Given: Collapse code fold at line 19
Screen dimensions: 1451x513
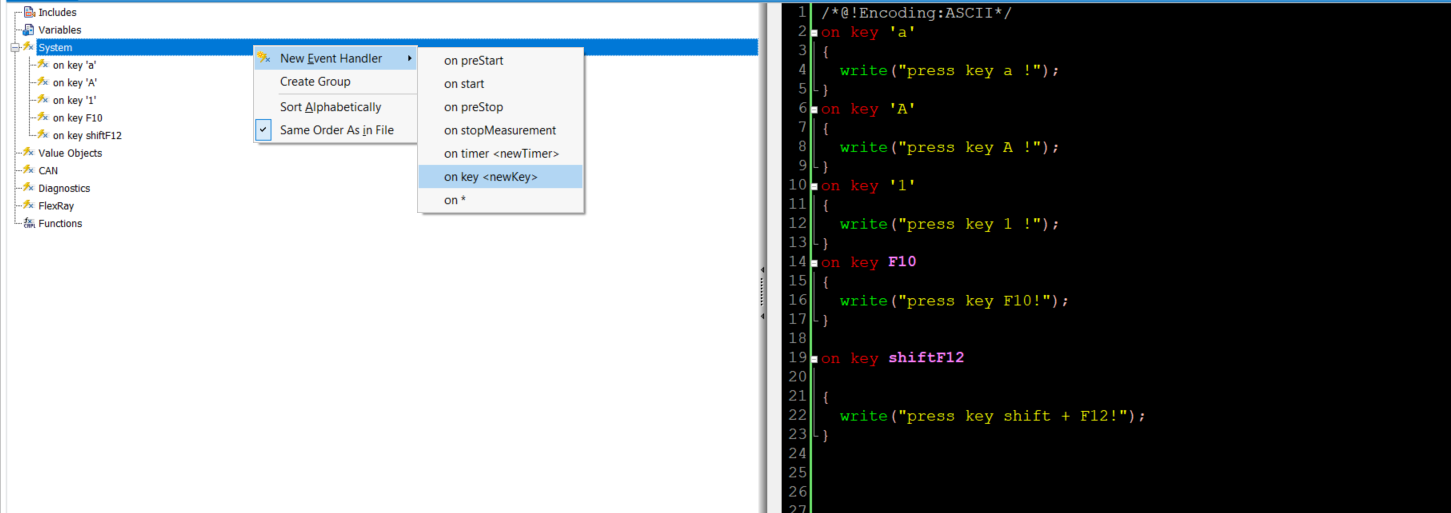Looking at the screenshot, I should pos(814,358).
